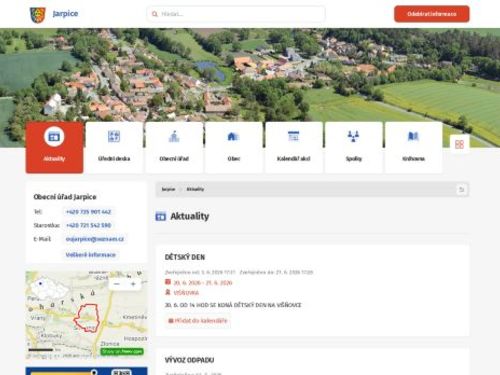The width and height of the screenshot is (500, 375).
Task: Click Aktuality in the breadcrumb
Action: point(195,189)
